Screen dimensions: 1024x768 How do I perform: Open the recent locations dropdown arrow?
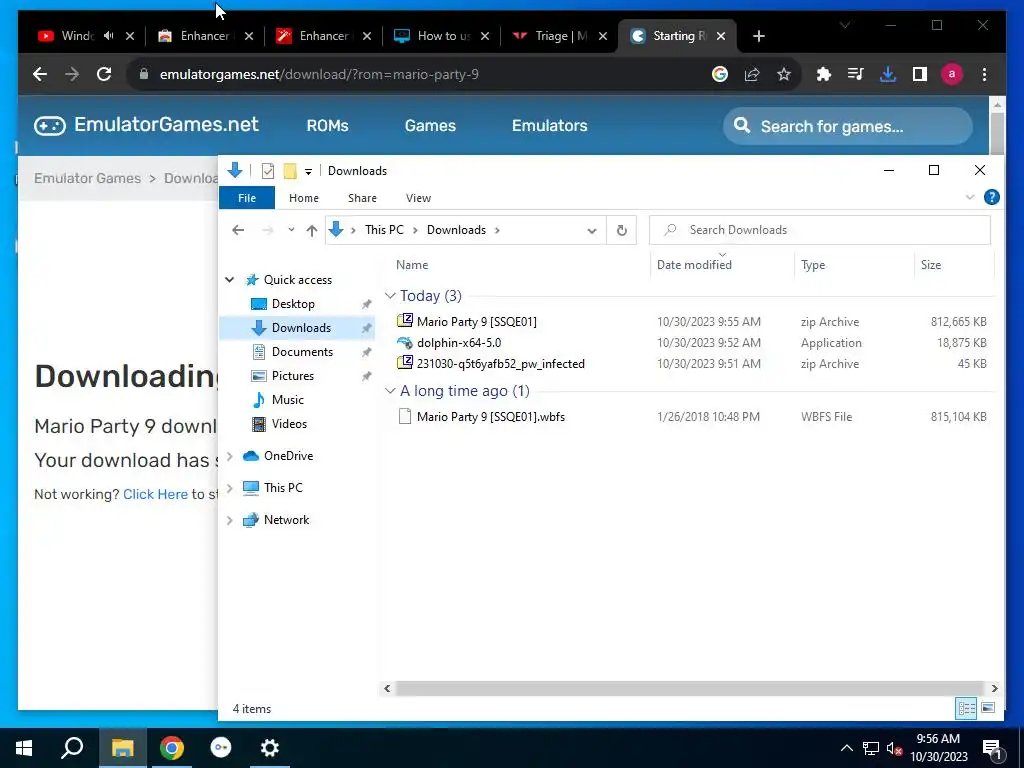point(291,230)
